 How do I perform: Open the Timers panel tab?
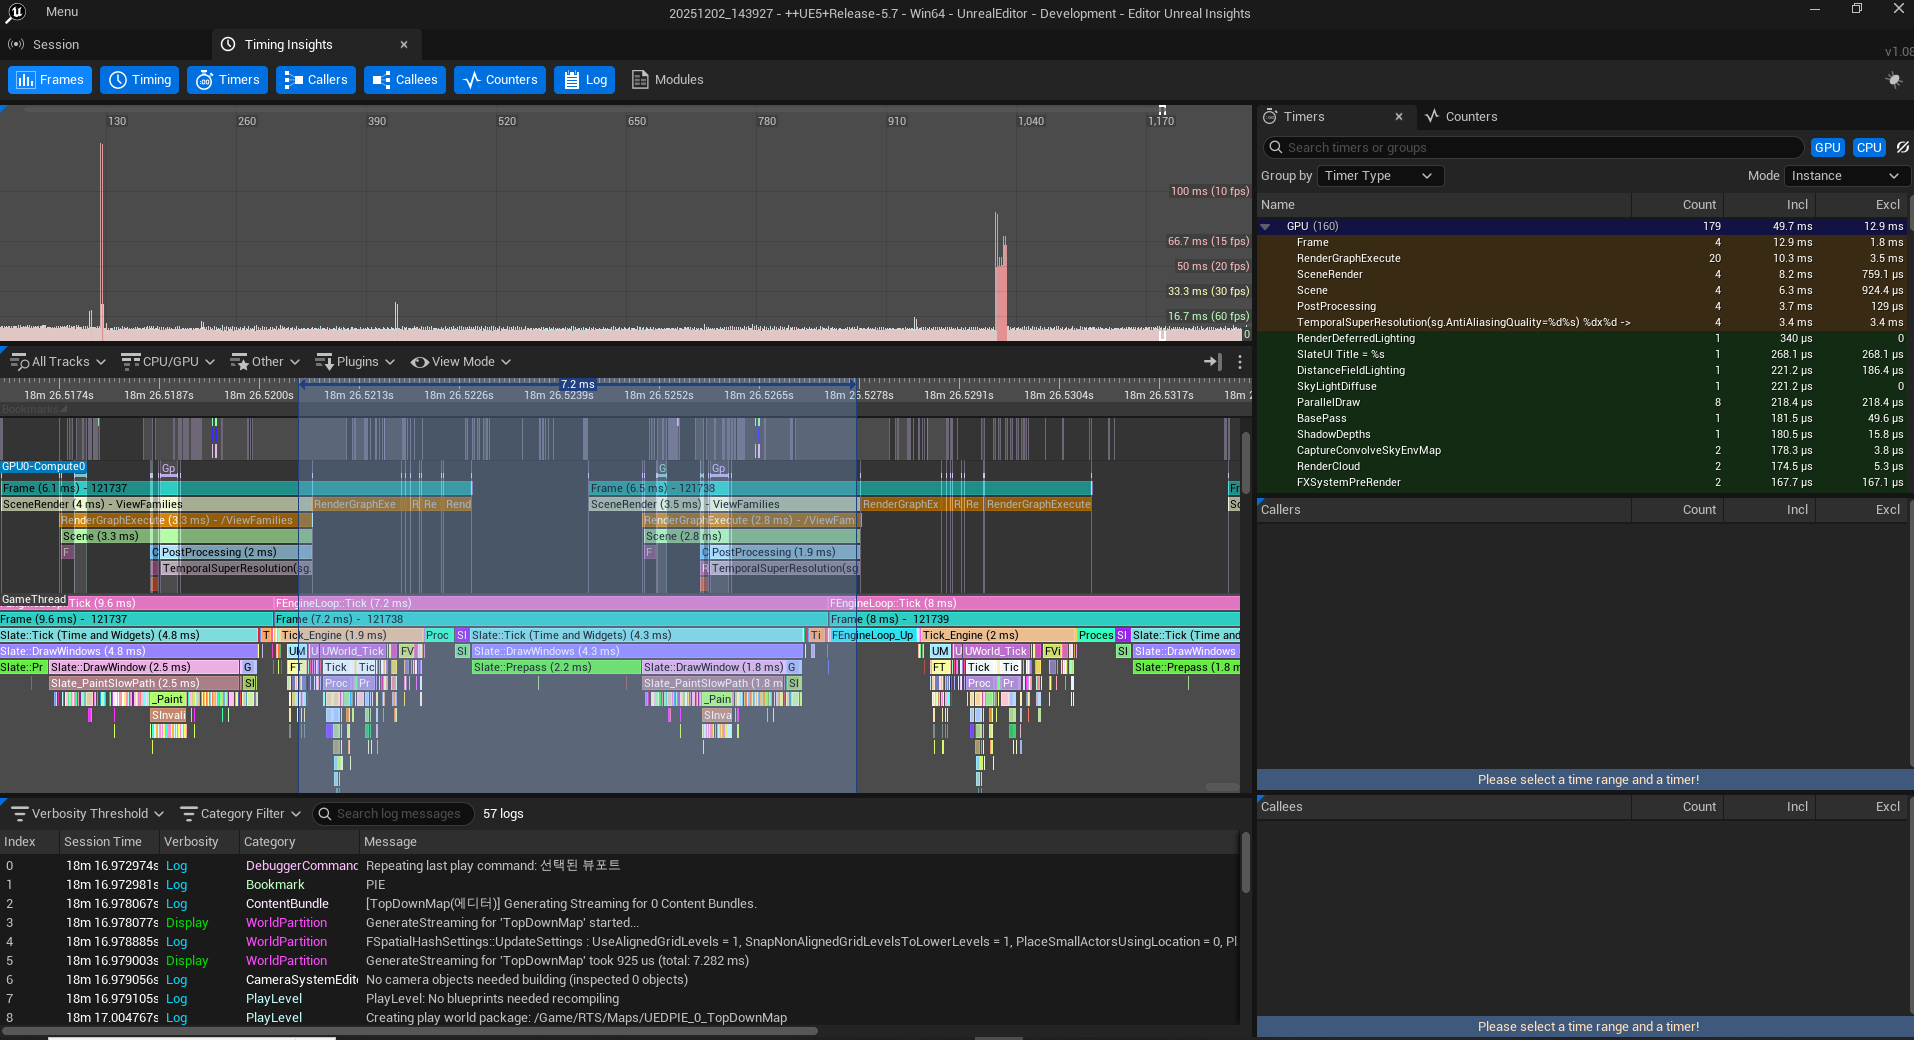pyautogui.click(x=1304, y=117)
